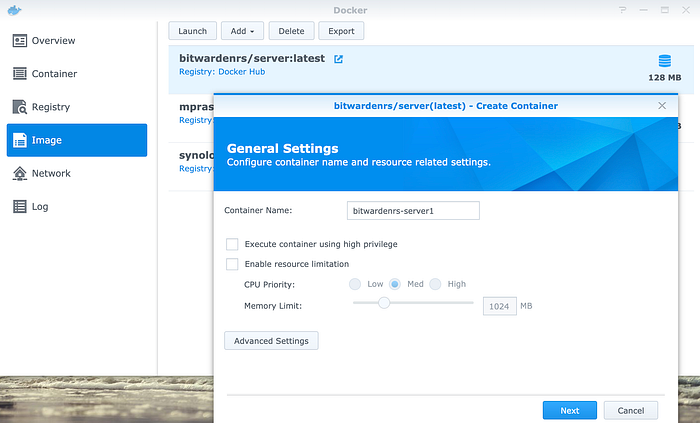This screenshot has width=700, height=423.
Task: Select the Image sidebar section
Action: click(77, 140)
